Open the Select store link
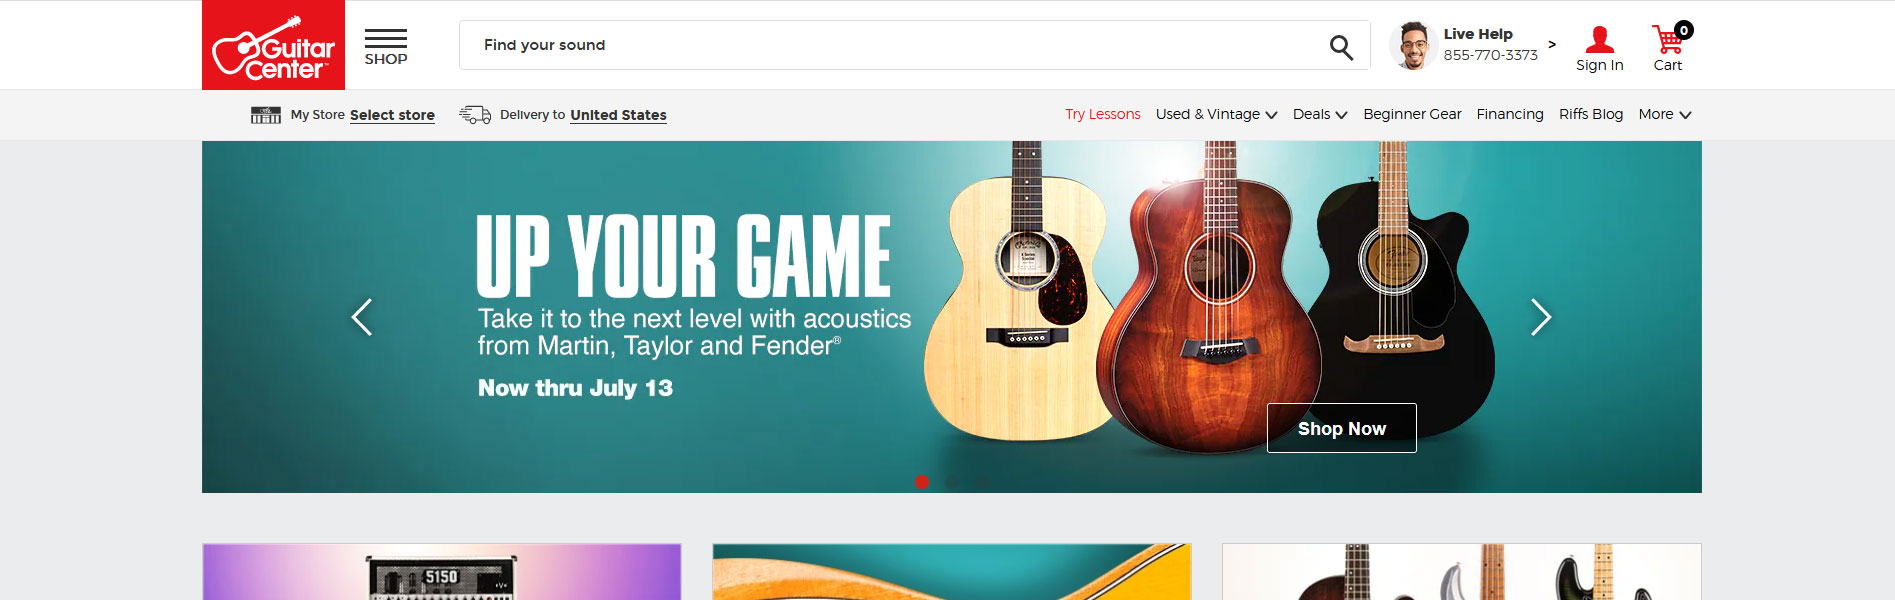 392,115
